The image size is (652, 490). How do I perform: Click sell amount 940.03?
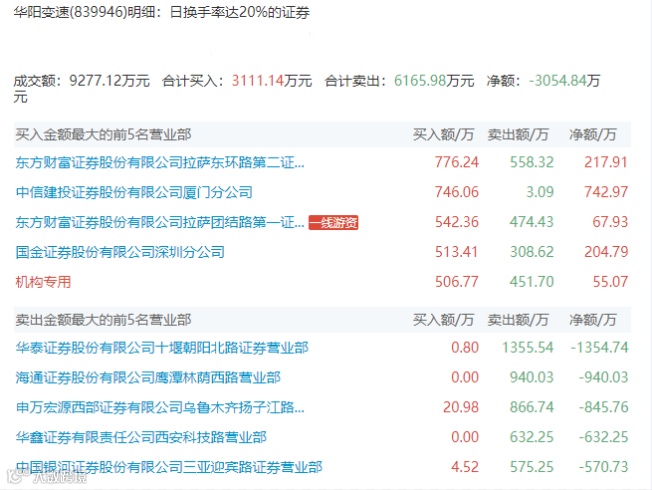click(532, 378)
